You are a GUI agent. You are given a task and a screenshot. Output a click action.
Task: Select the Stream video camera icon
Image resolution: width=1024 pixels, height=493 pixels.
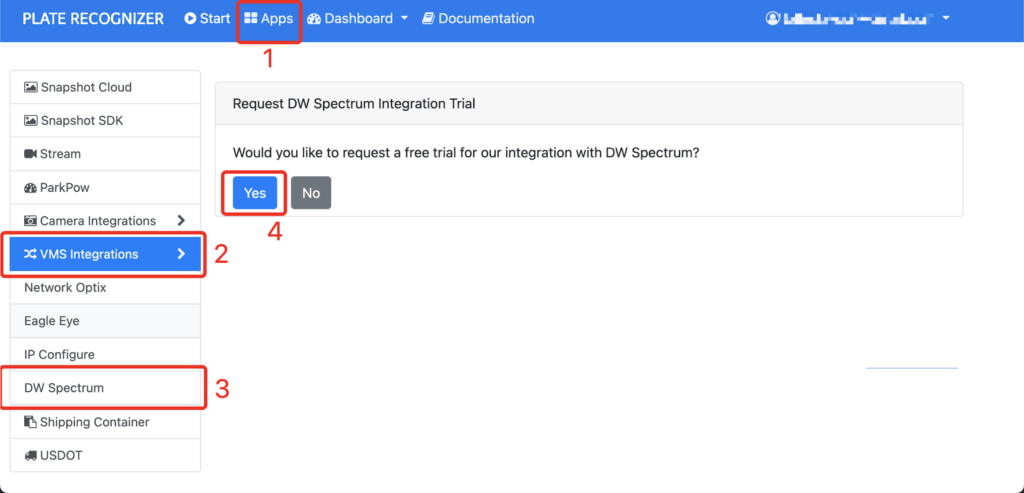tap(30, 154)
